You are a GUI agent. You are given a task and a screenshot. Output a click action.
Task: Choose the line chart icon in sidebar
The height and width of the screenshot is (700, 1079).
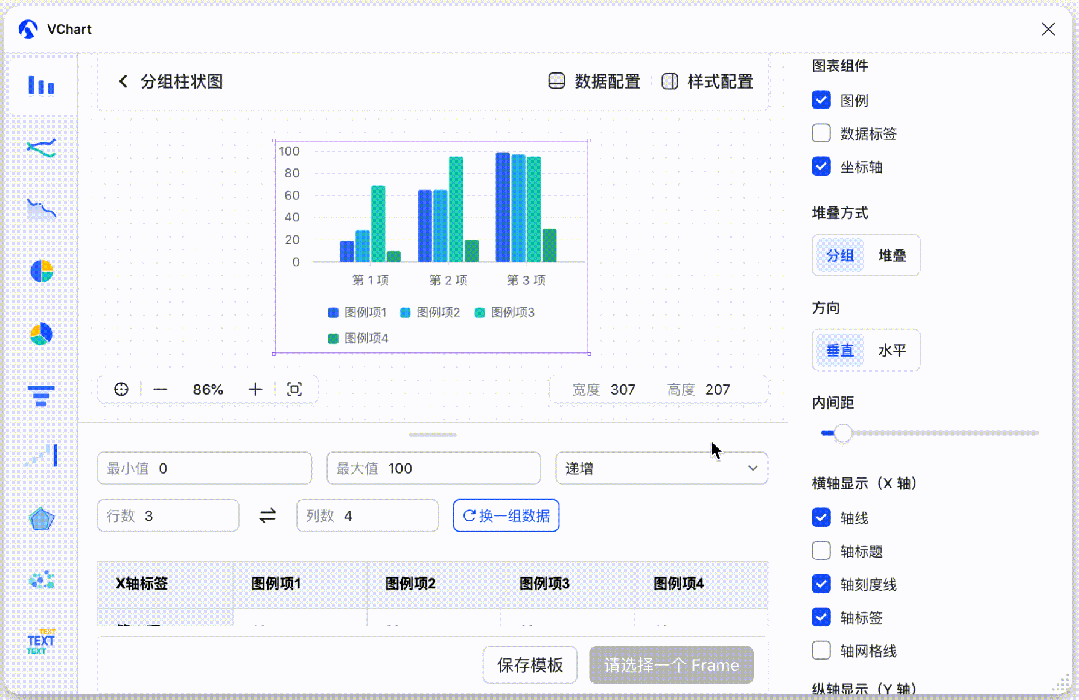pos(41,147)
